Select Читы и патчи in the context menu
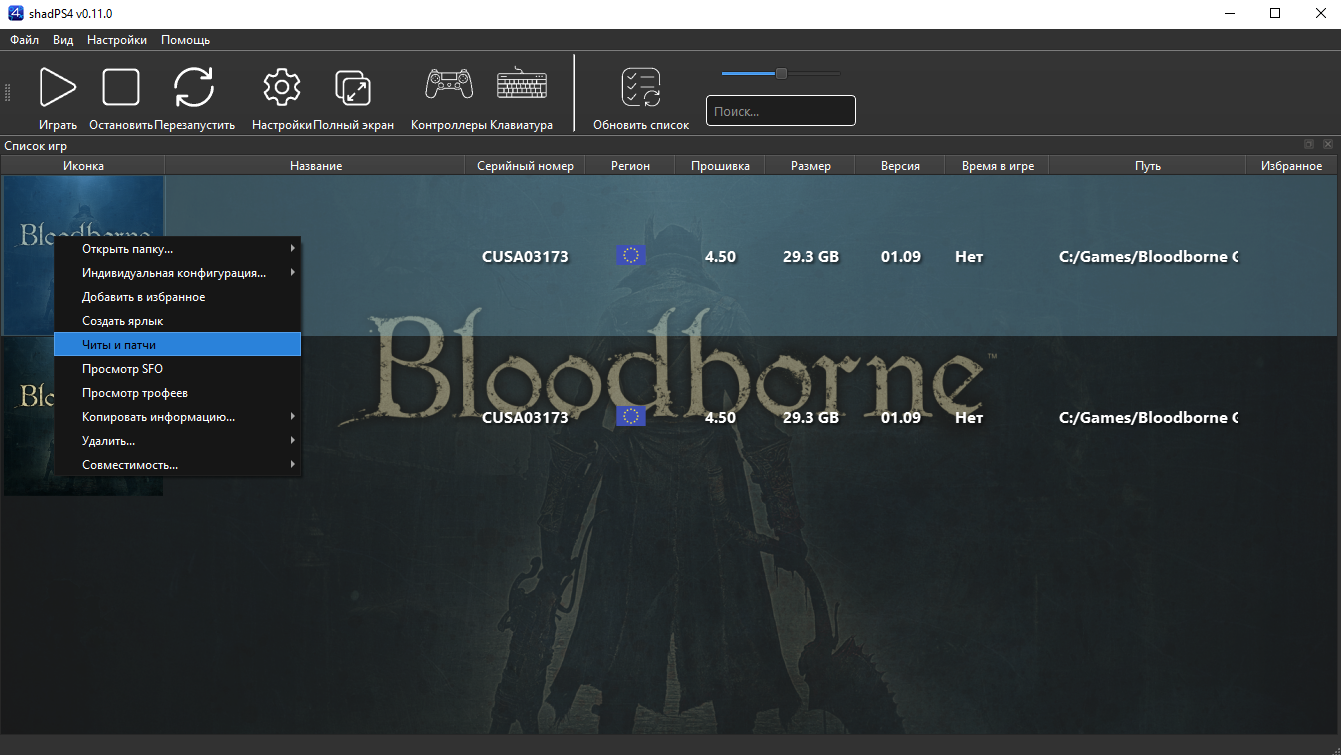This screenshot has height=755, width=1341. (x=177, y=344)
